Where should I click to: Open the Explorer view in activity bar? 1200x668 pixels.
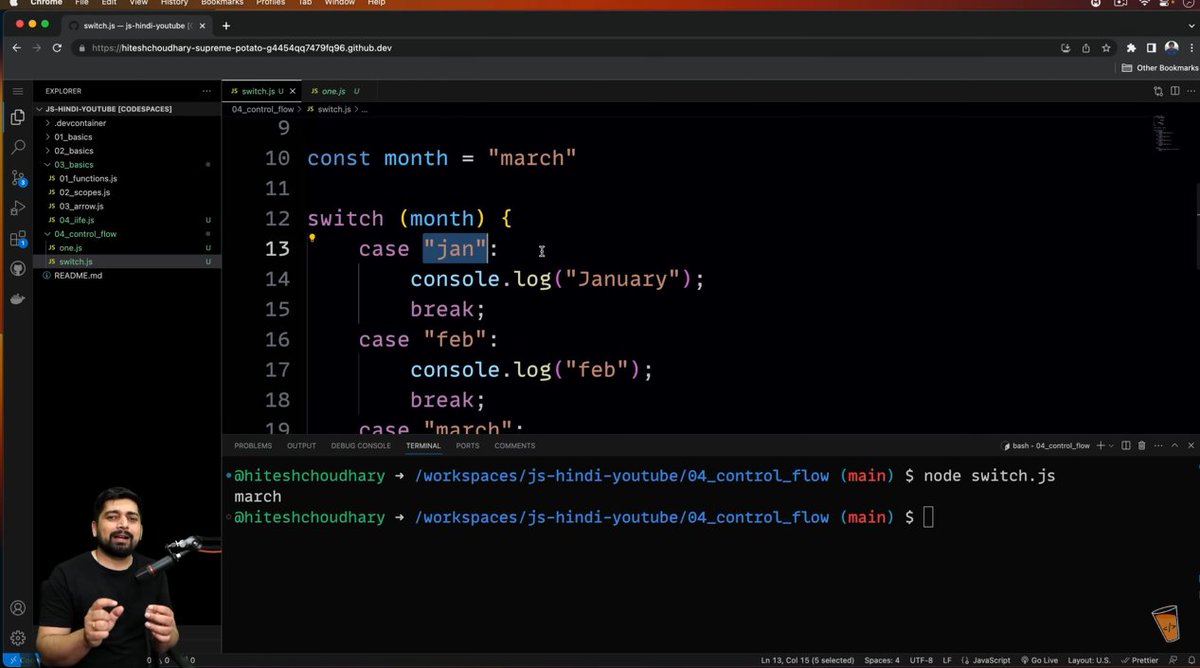click(x=17, y=117)
